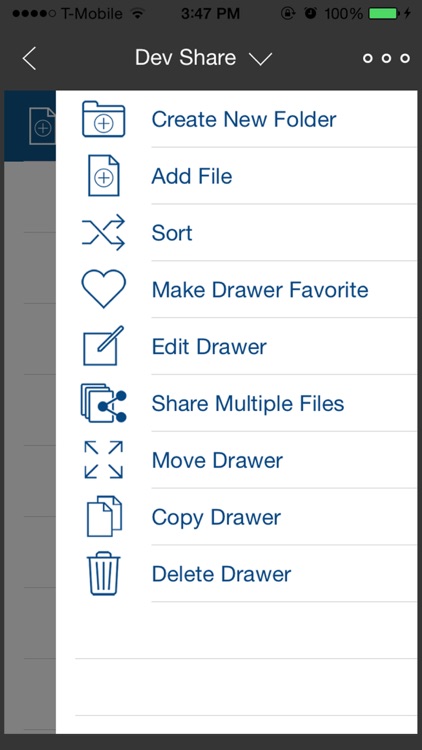
Task: Open the Dev Share title
Action: (186, 58)
